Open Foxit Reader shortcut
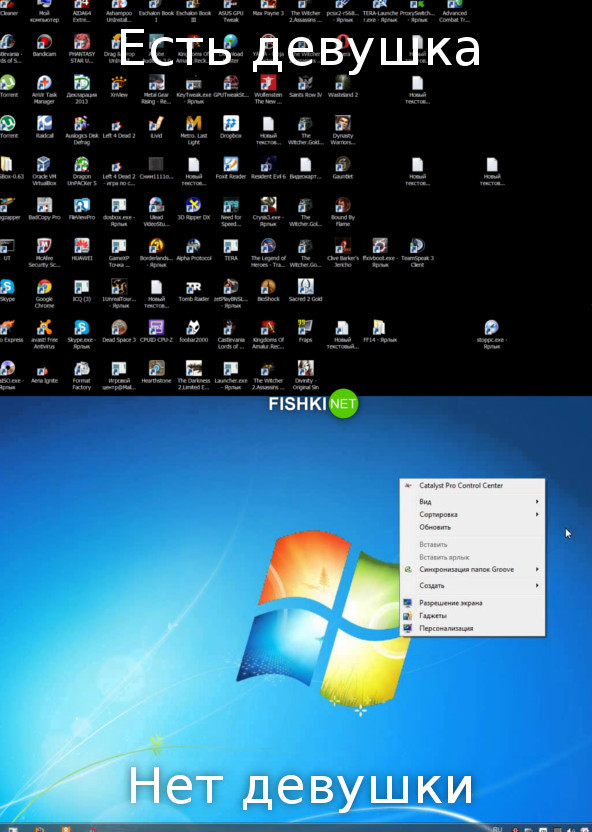592x832 pixels. coord(231,168)
